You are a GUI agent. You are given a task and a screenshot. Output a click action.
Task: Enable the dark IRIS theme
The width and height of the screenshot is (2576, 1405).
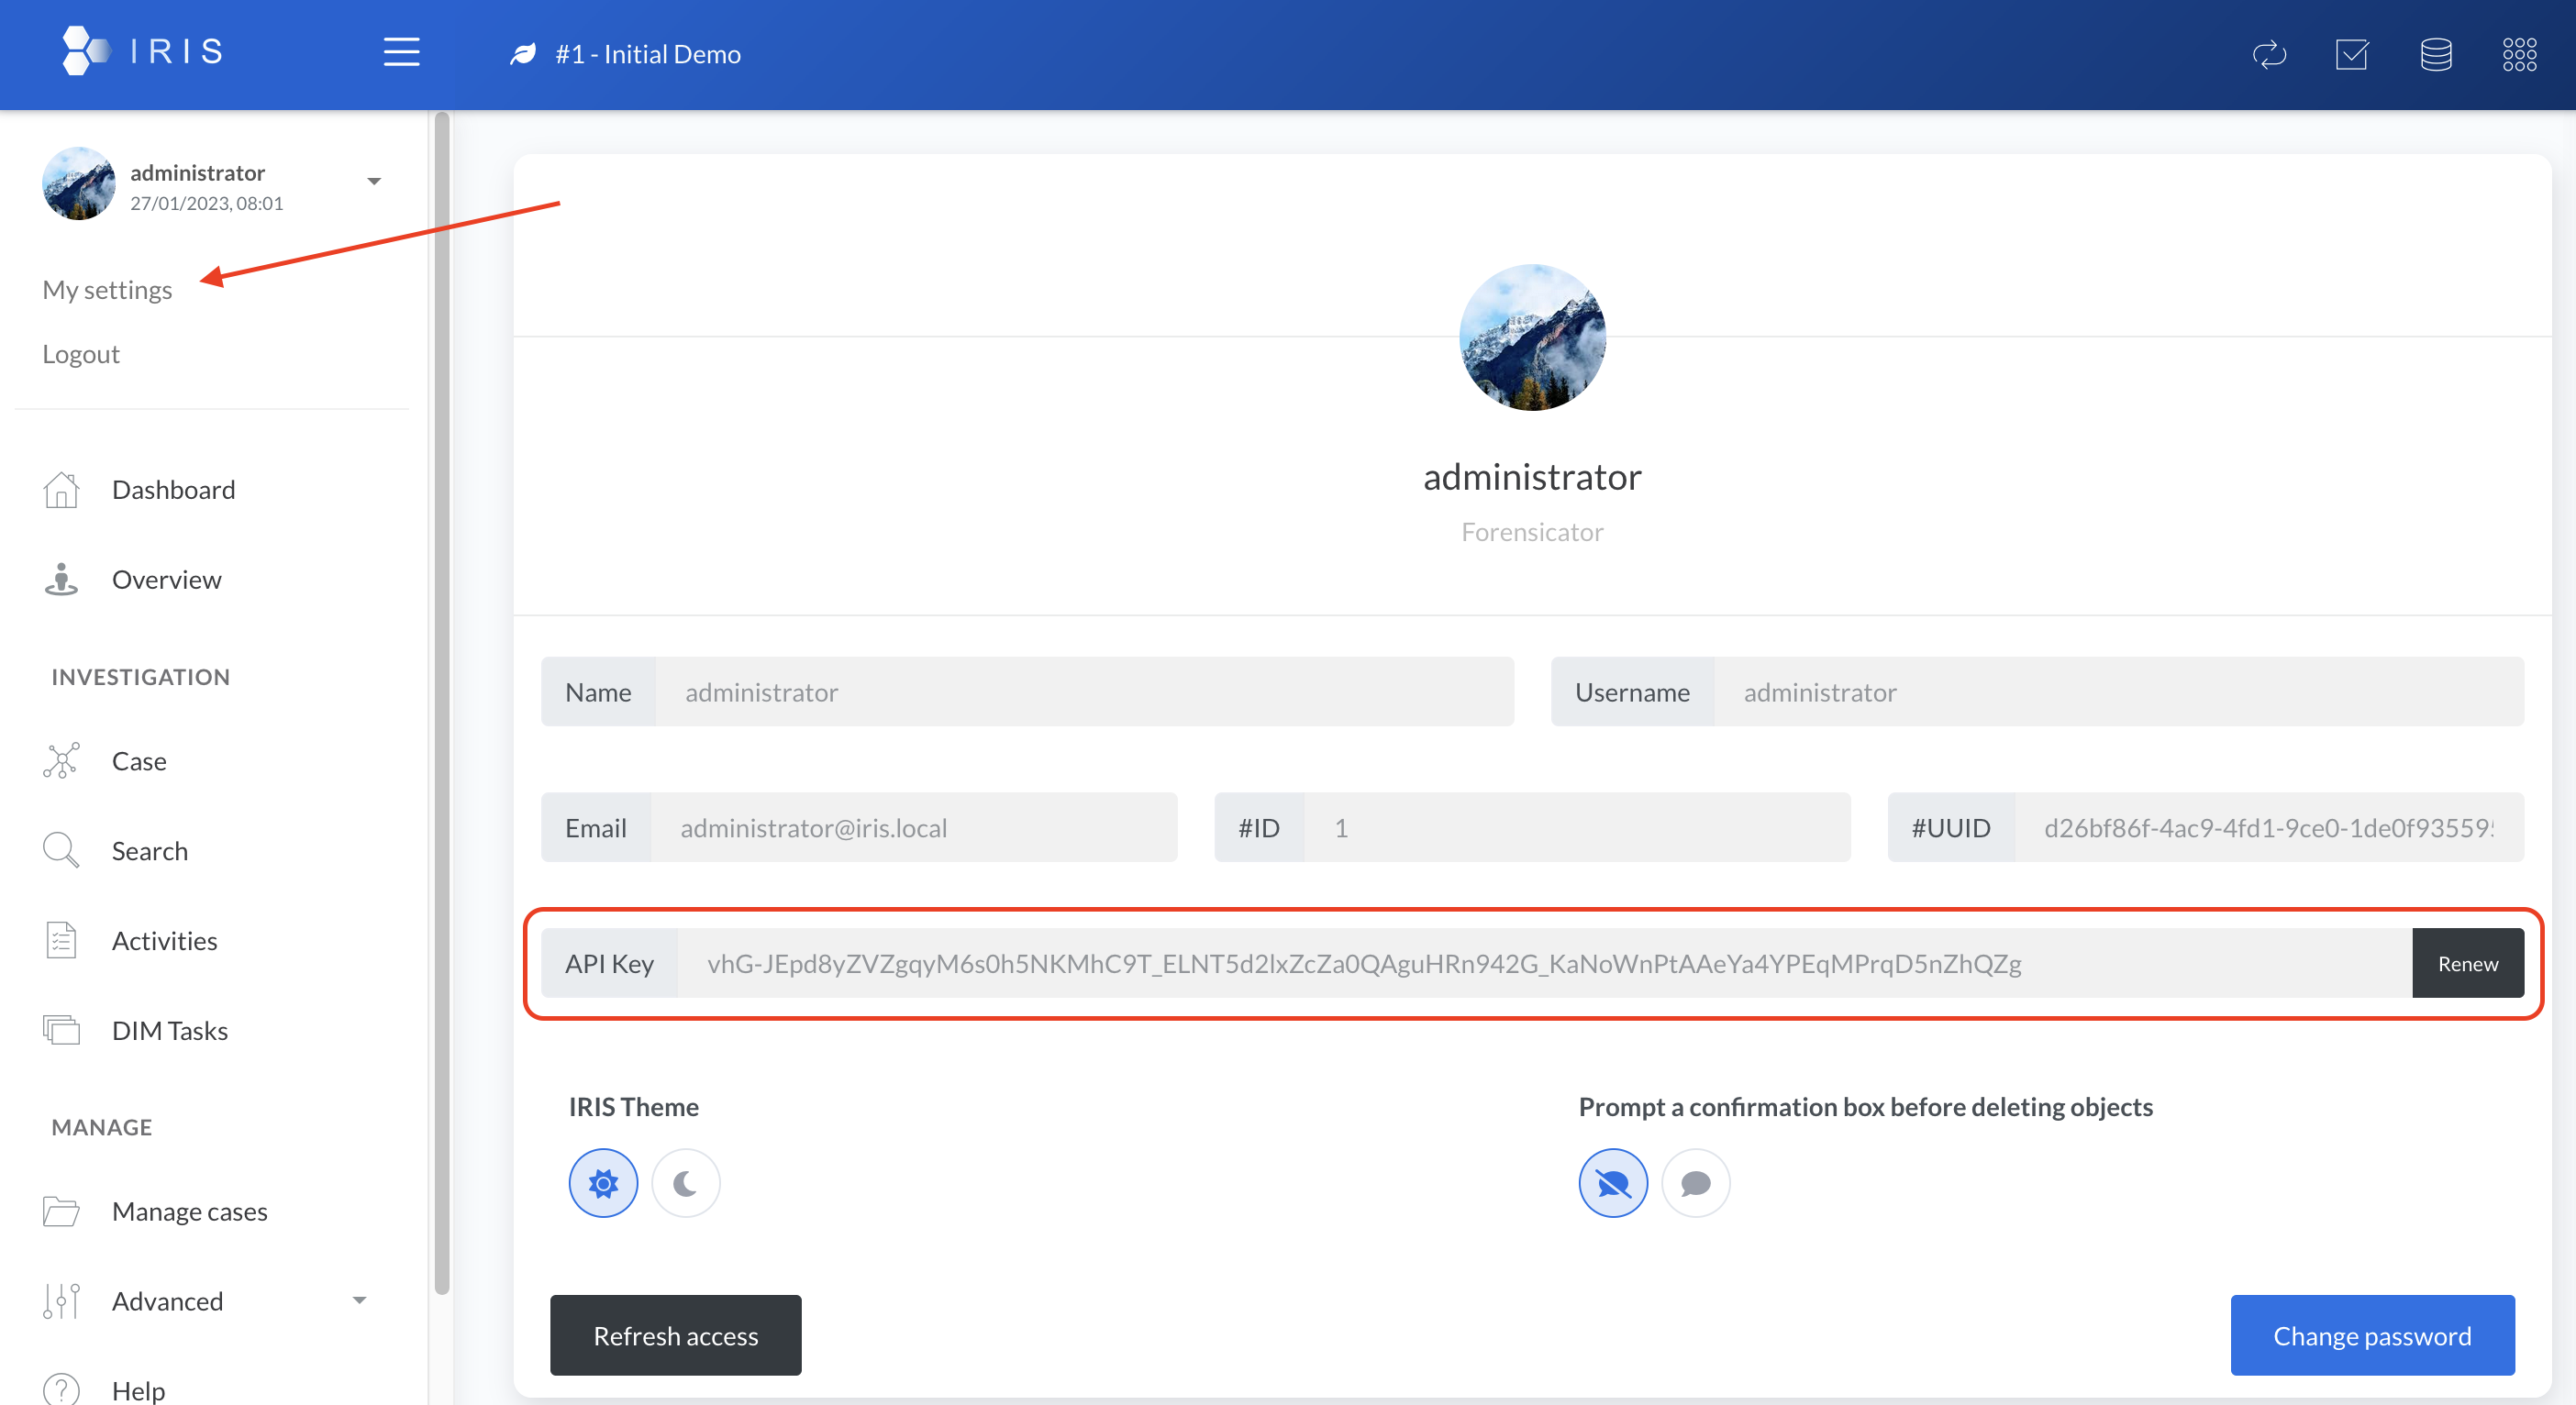click(x=685, y=1183)
